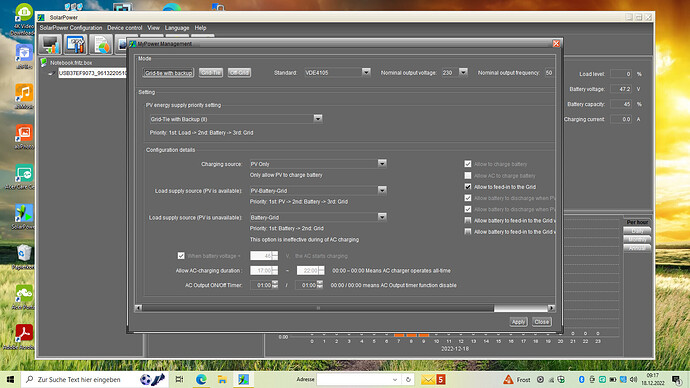Open the mail envelope icon on taskbar
690x388 pixels.
[x=427, y=379]
